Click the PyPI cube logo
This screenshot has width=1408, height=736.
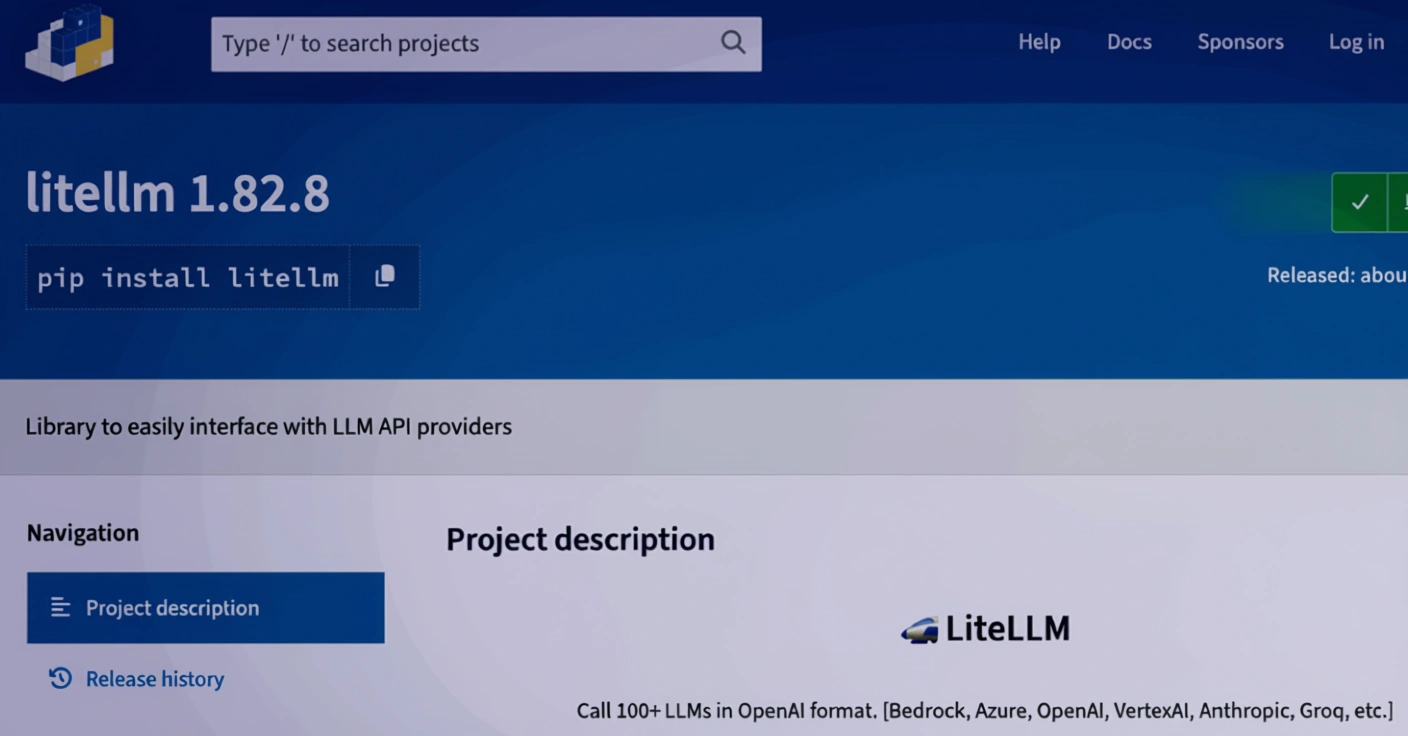click(x=69, y=43)
